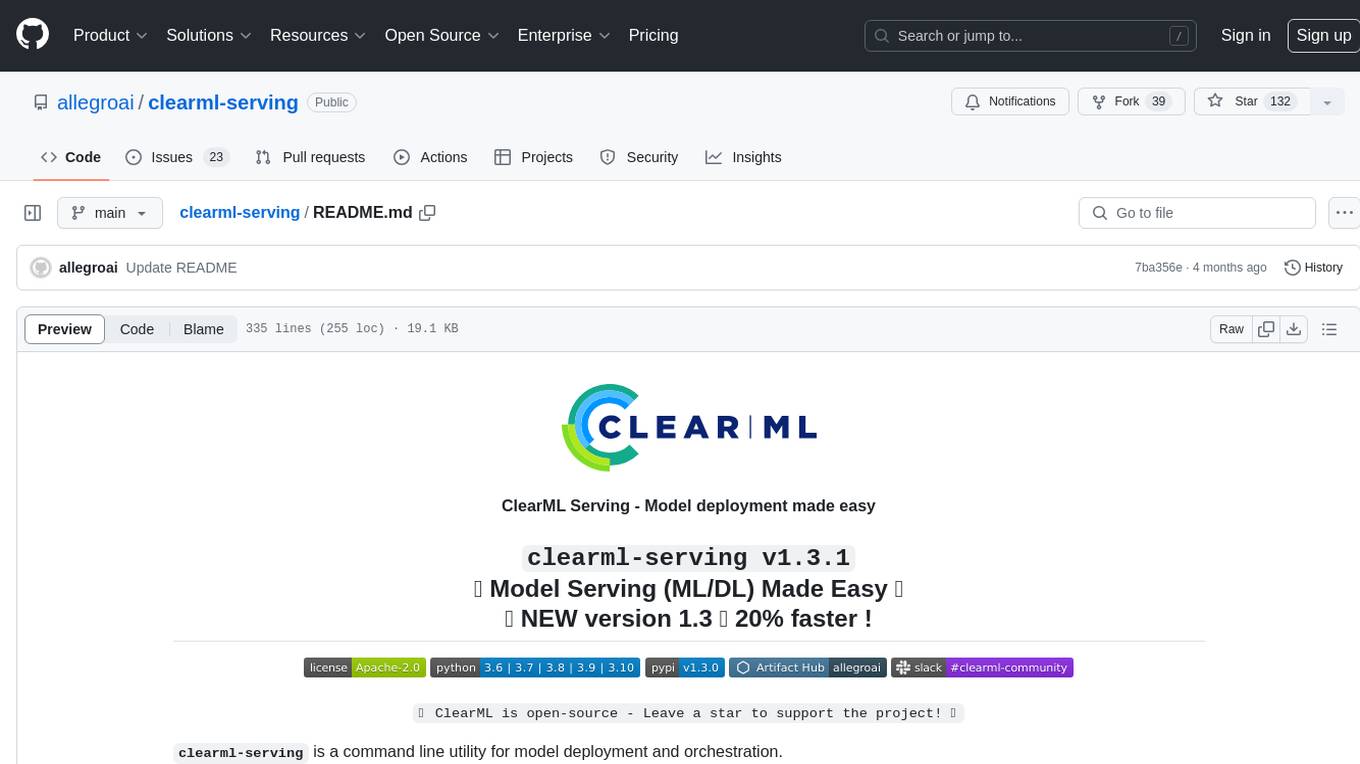Click the clearml-serving v1.3.1 heading
This screenshot has width=1360, height=764.
click(689, 557)
